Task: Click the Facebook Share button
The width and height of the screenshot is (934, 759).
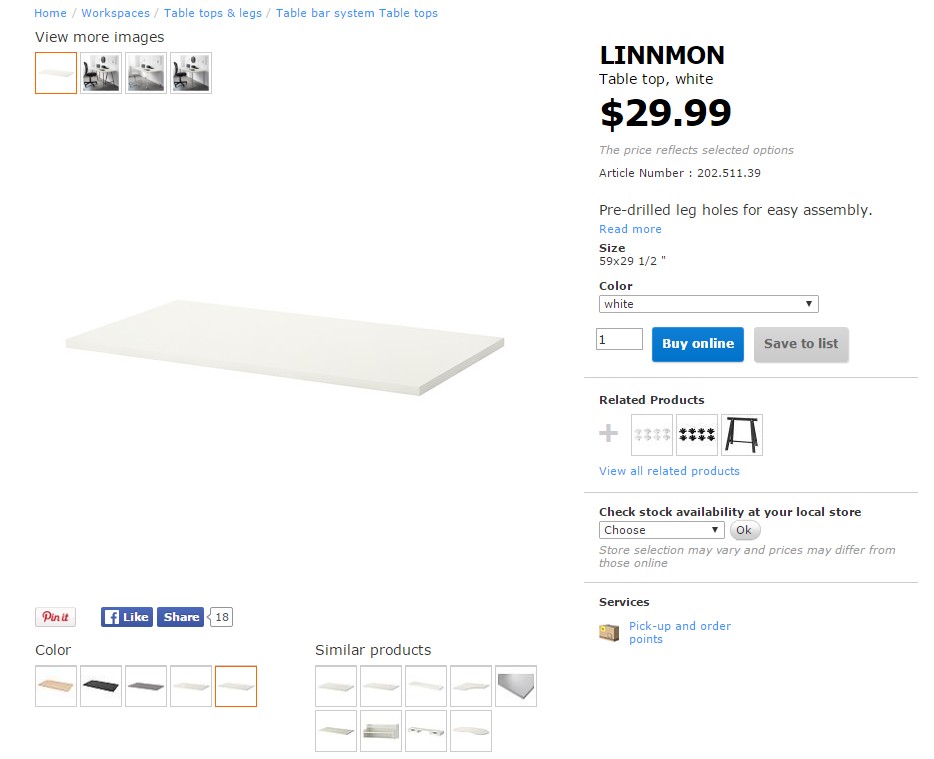Action: [180, 617]
